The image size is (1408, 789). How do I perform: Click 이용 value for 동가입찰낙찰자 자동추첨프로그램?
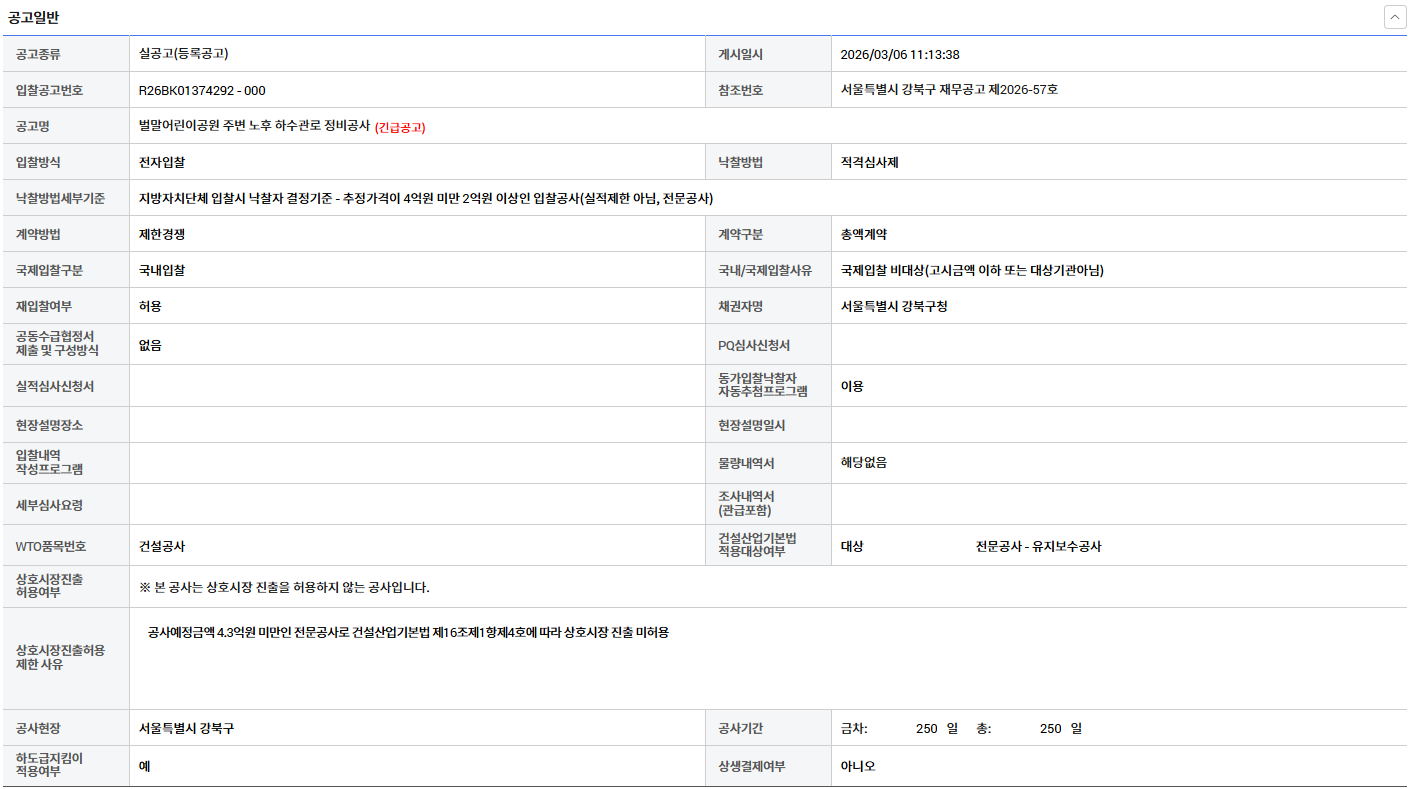pyautogui.click(x=852, y=386)
